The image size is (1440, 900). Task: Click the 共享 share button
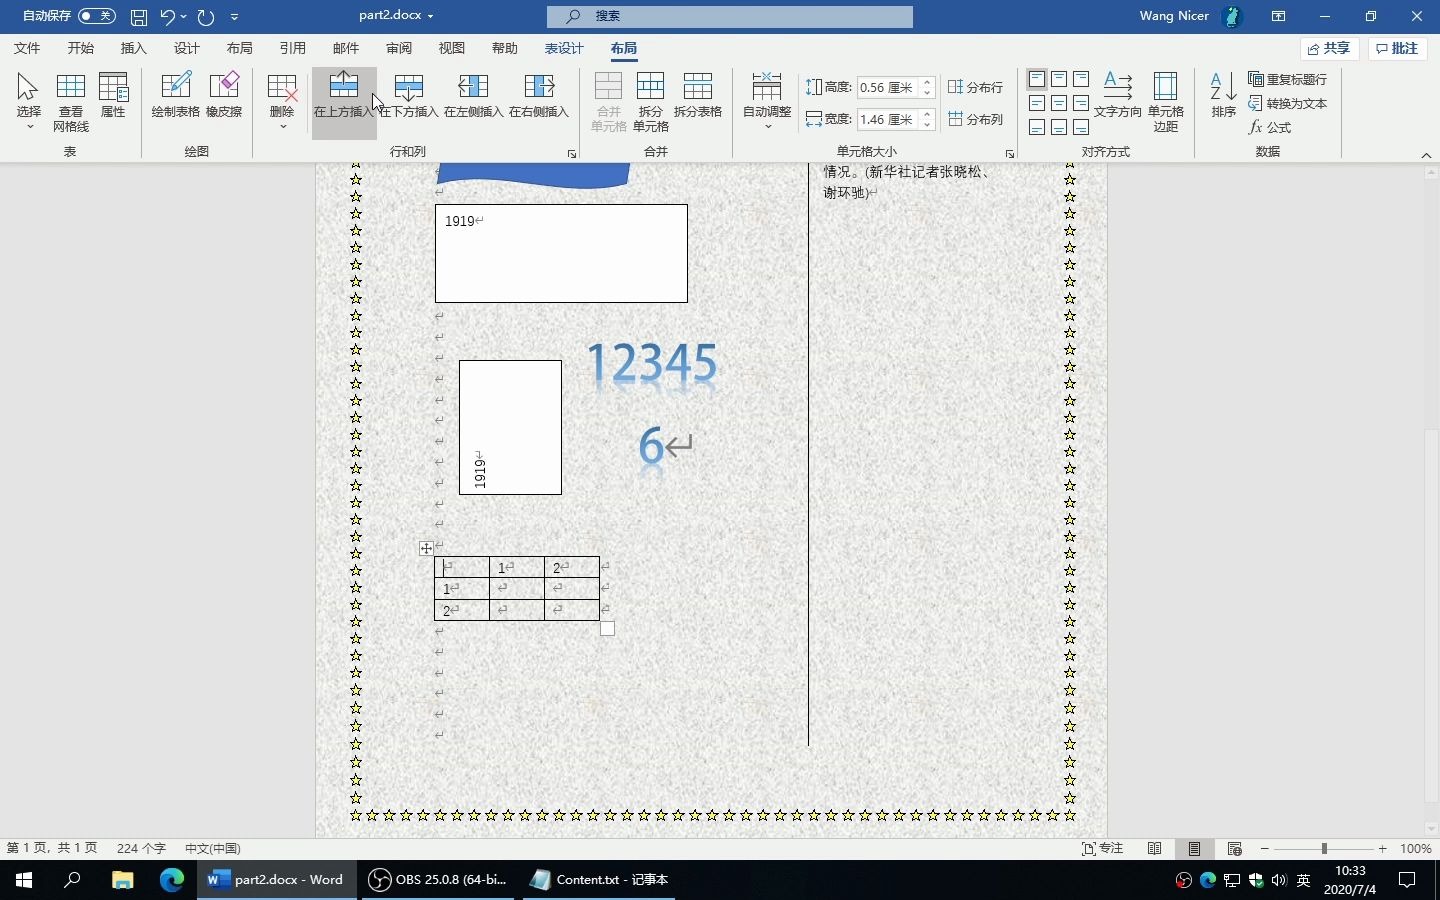pos(1328,47)
